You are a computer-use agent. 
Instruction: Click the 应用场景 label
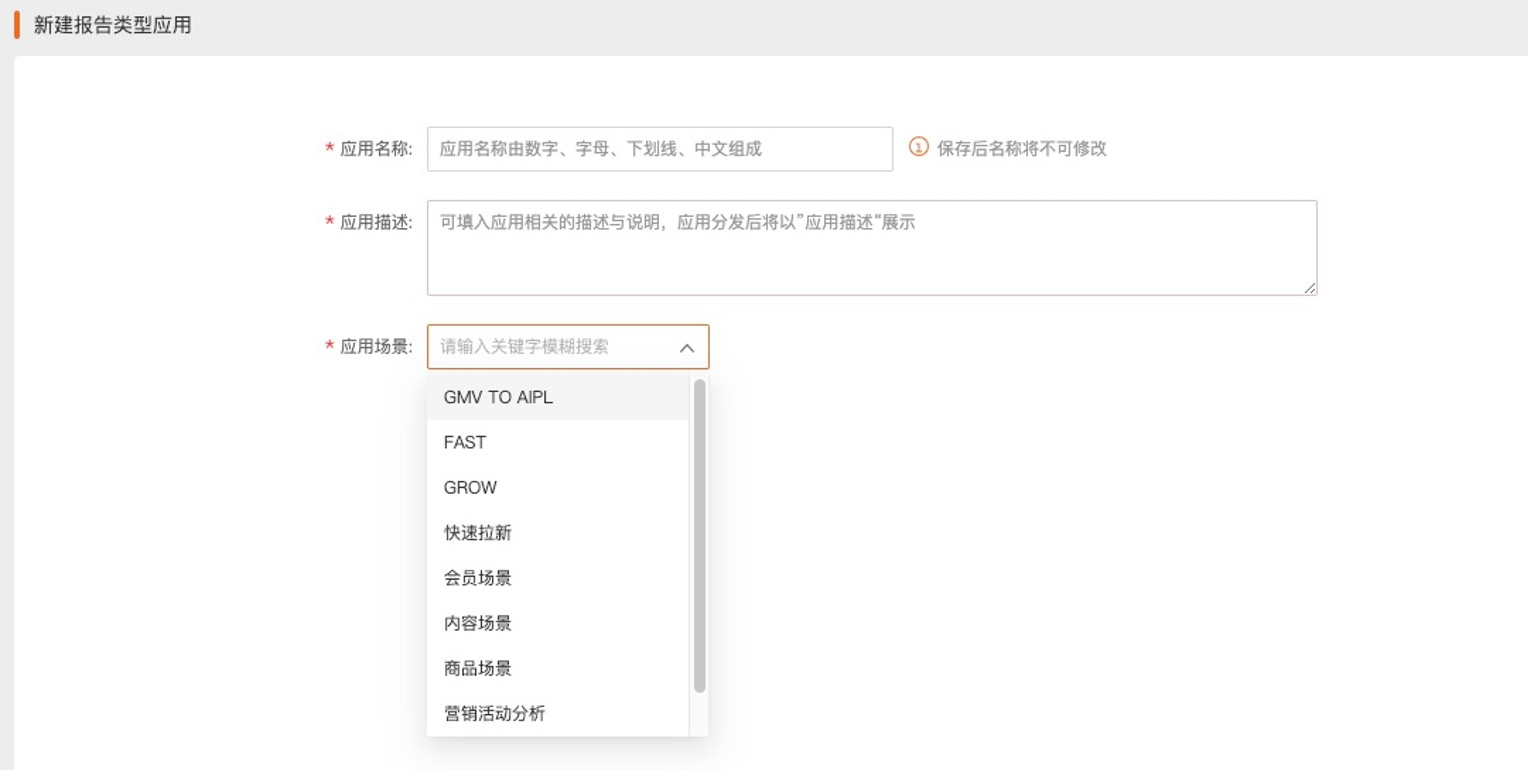(376, 347)
